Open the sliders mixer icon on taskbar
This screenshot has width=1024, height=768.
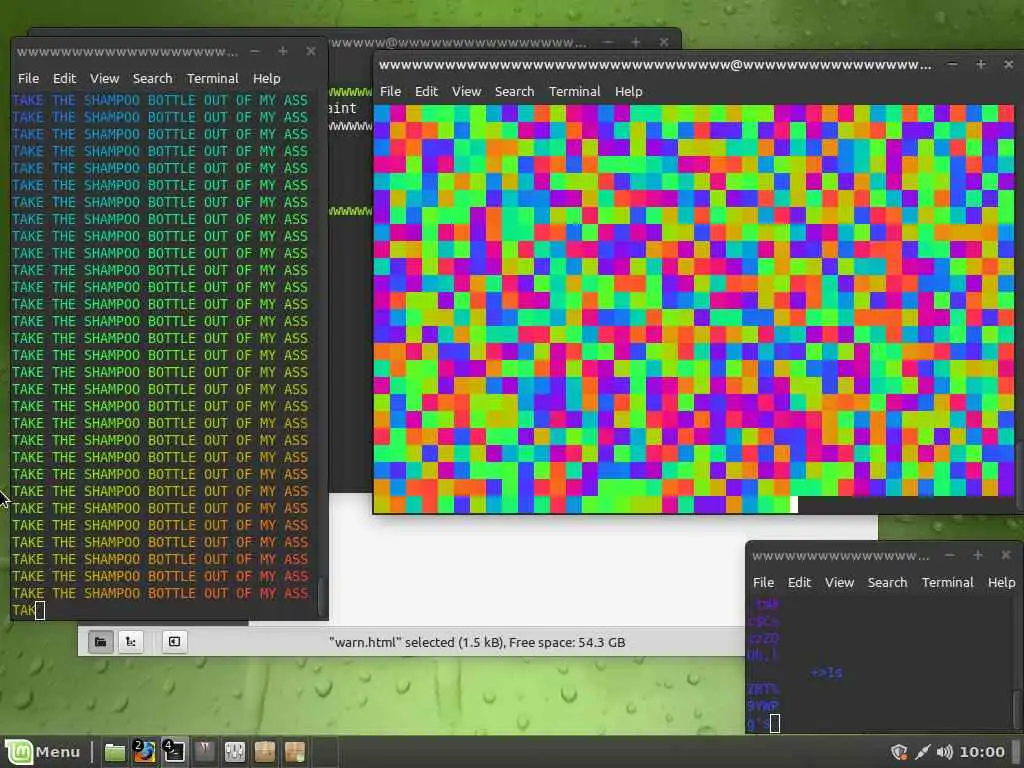pos(234,752)
